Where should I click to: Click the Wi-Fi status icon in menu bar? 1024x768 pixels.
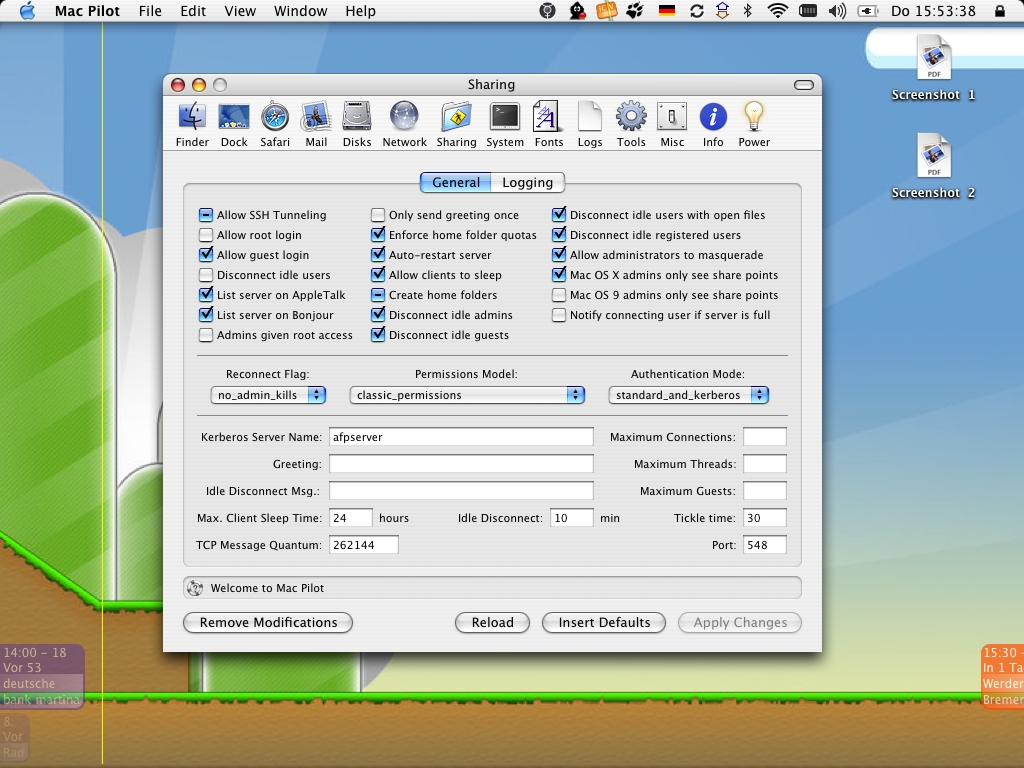click(777, 11)
